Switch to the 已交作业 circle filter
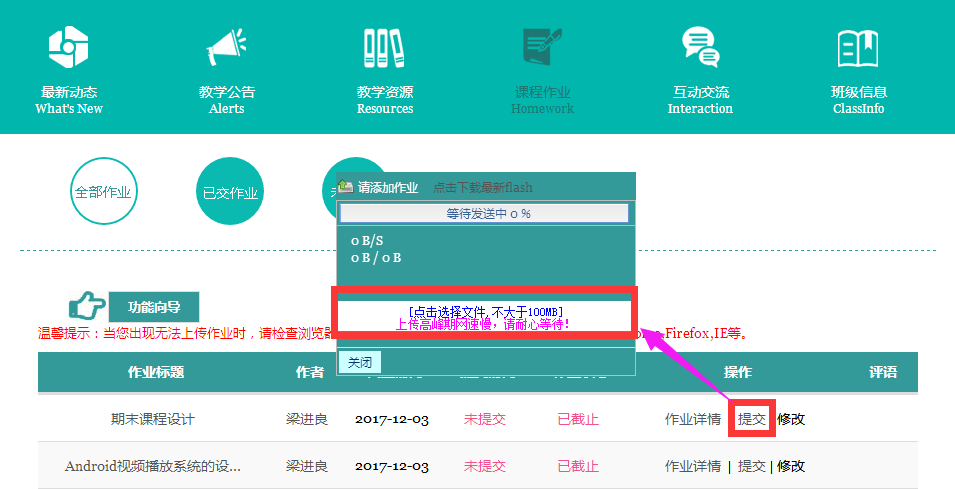This screenshot has width=955, height=489. tap(230, 192)
